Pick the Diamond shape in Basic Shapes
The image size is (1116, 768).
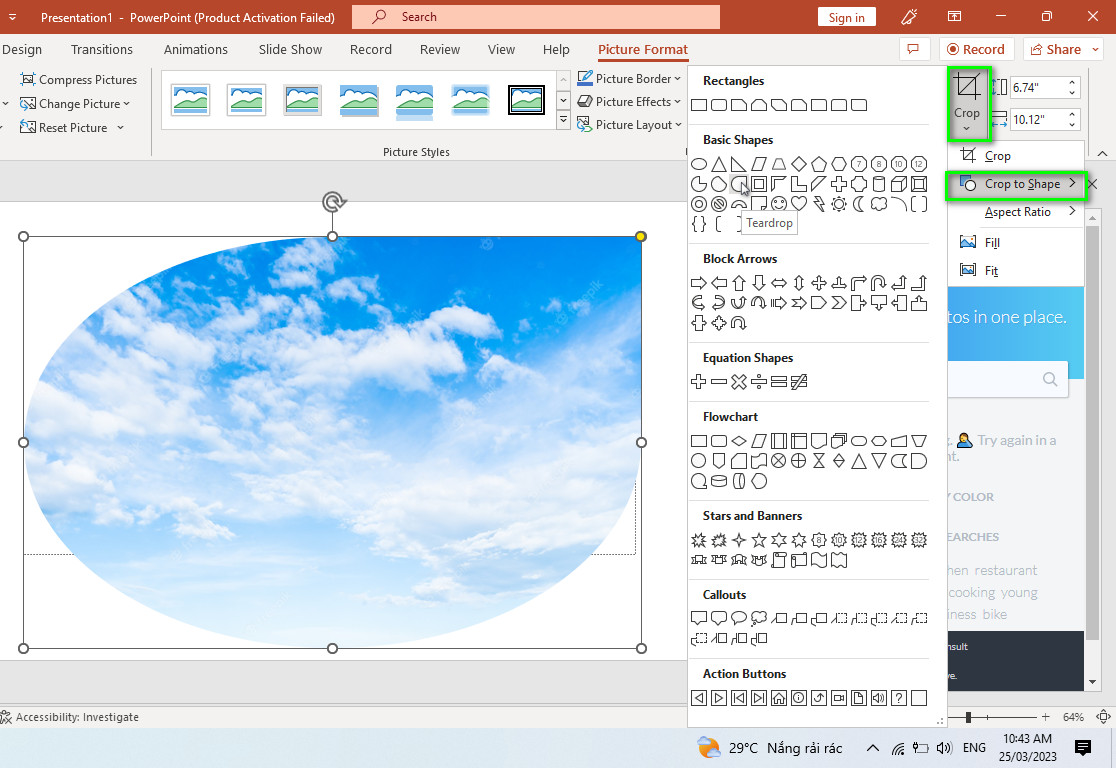[799, 164]
